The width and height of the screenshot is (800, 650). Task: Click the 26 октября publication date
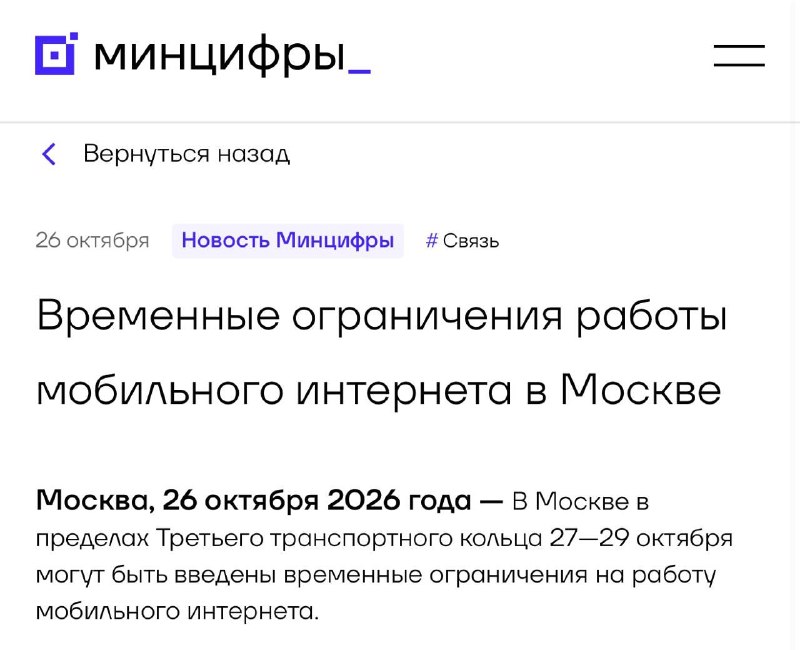(92, 240)
